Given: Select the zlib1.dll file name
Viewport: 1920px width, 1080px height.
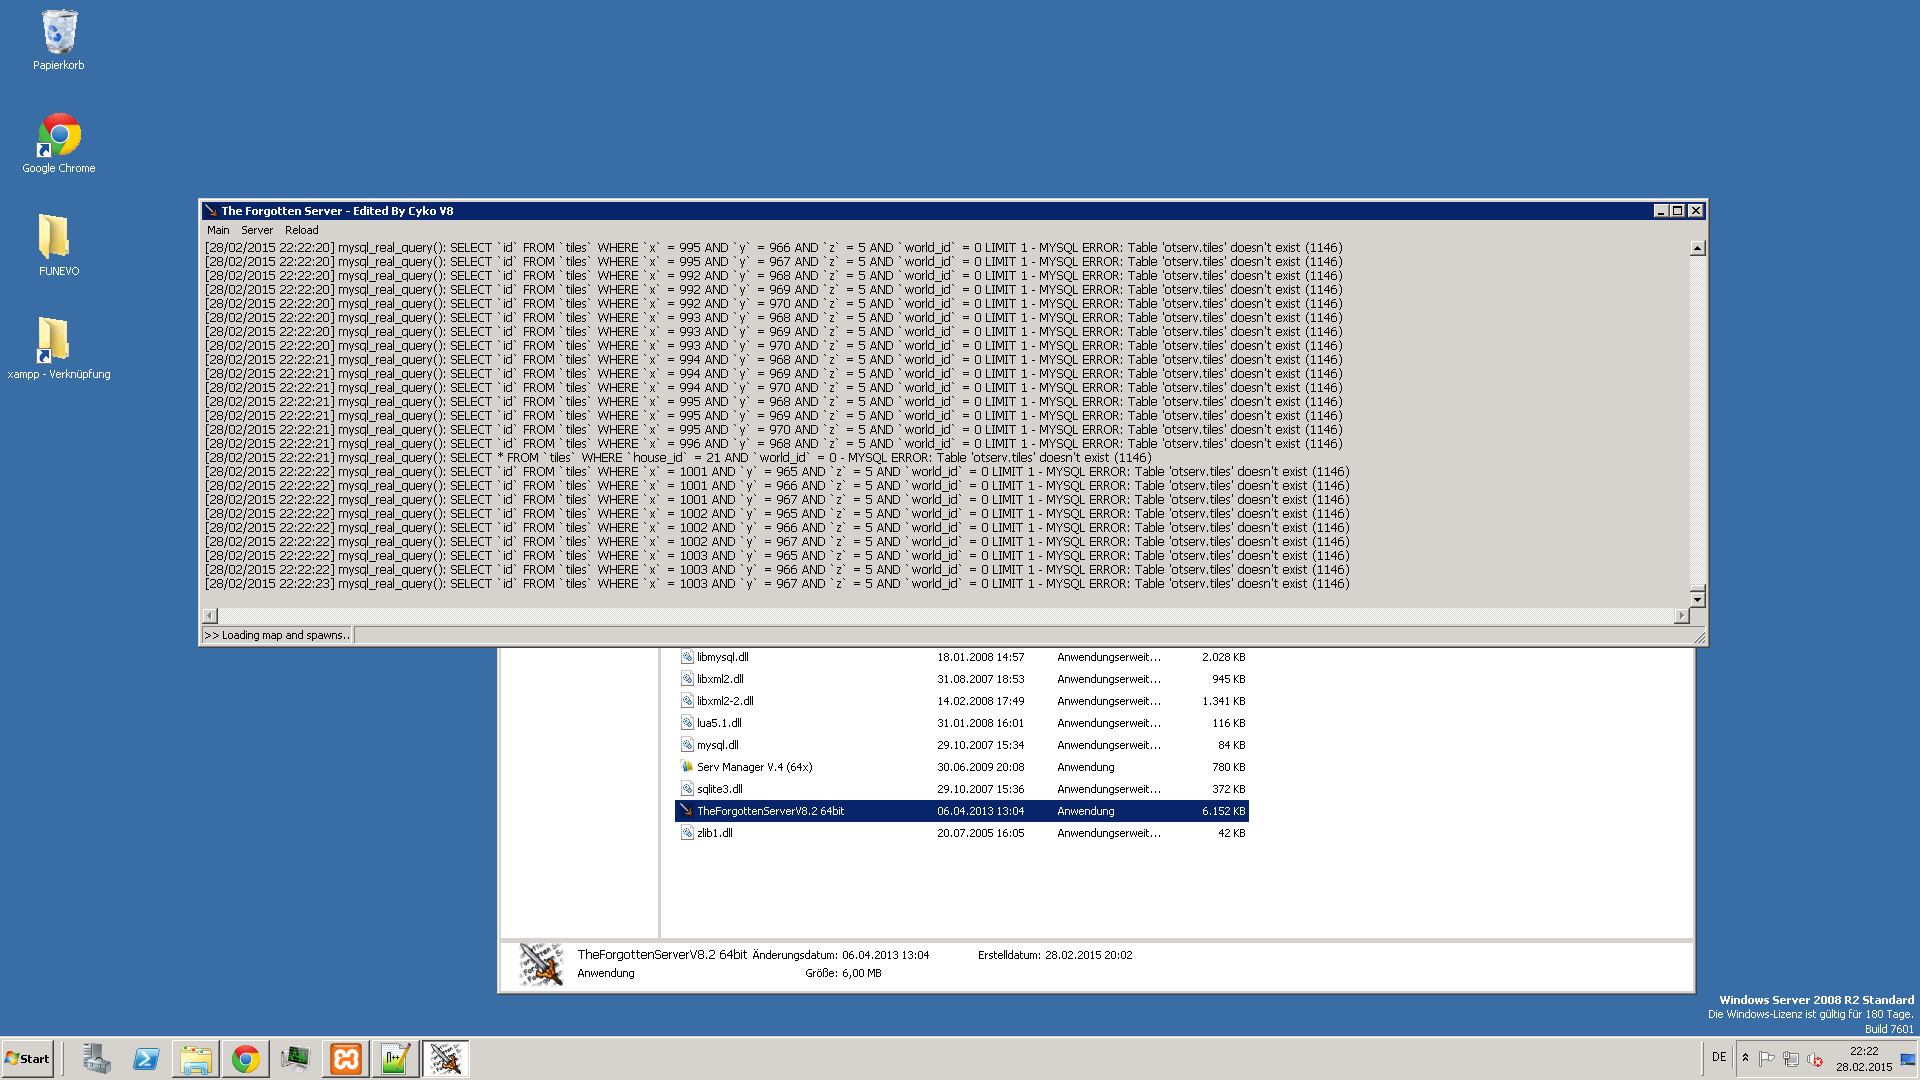Looking at the screenshot, I should [715, 833].
